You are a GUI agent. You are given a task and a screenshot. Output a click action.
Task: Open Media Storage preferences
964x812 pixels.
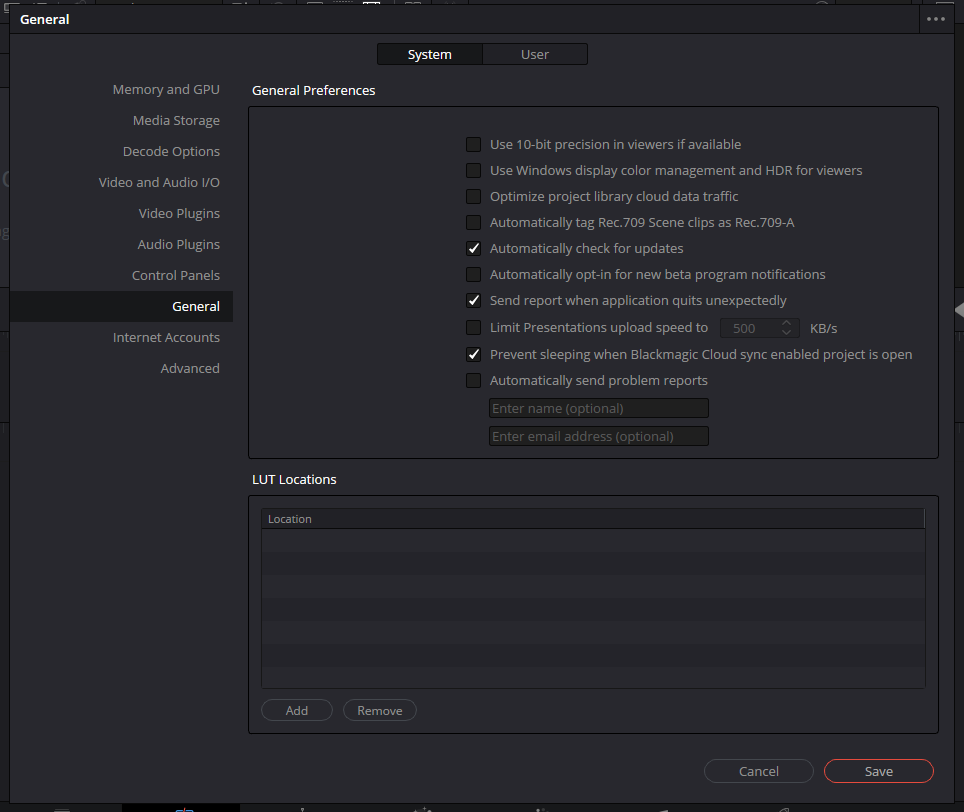point(176,120)
